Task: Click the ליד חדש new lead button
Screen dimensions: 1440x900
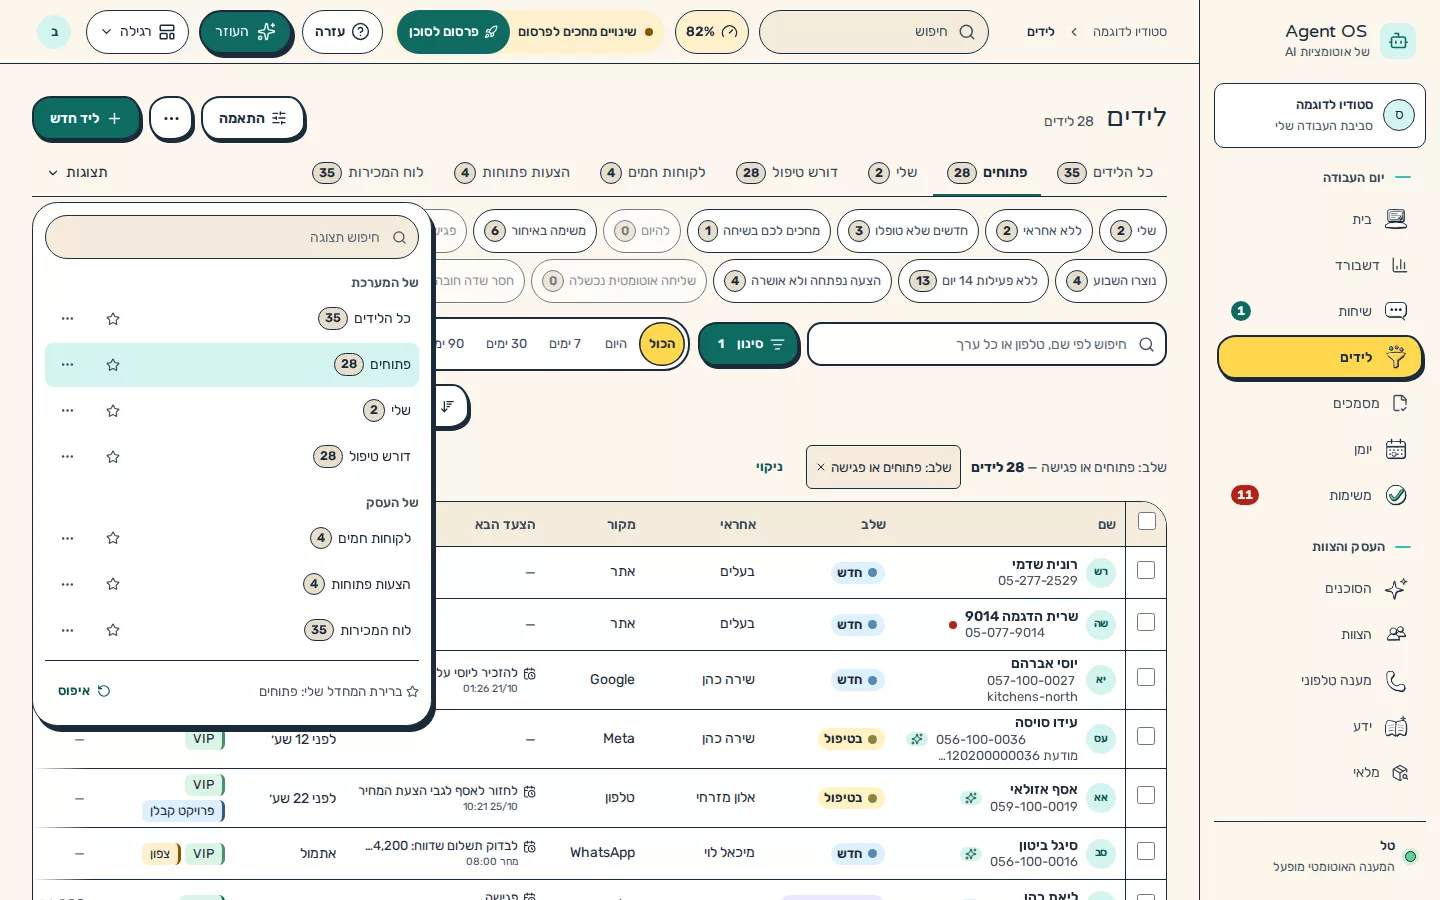Action: 86,118
